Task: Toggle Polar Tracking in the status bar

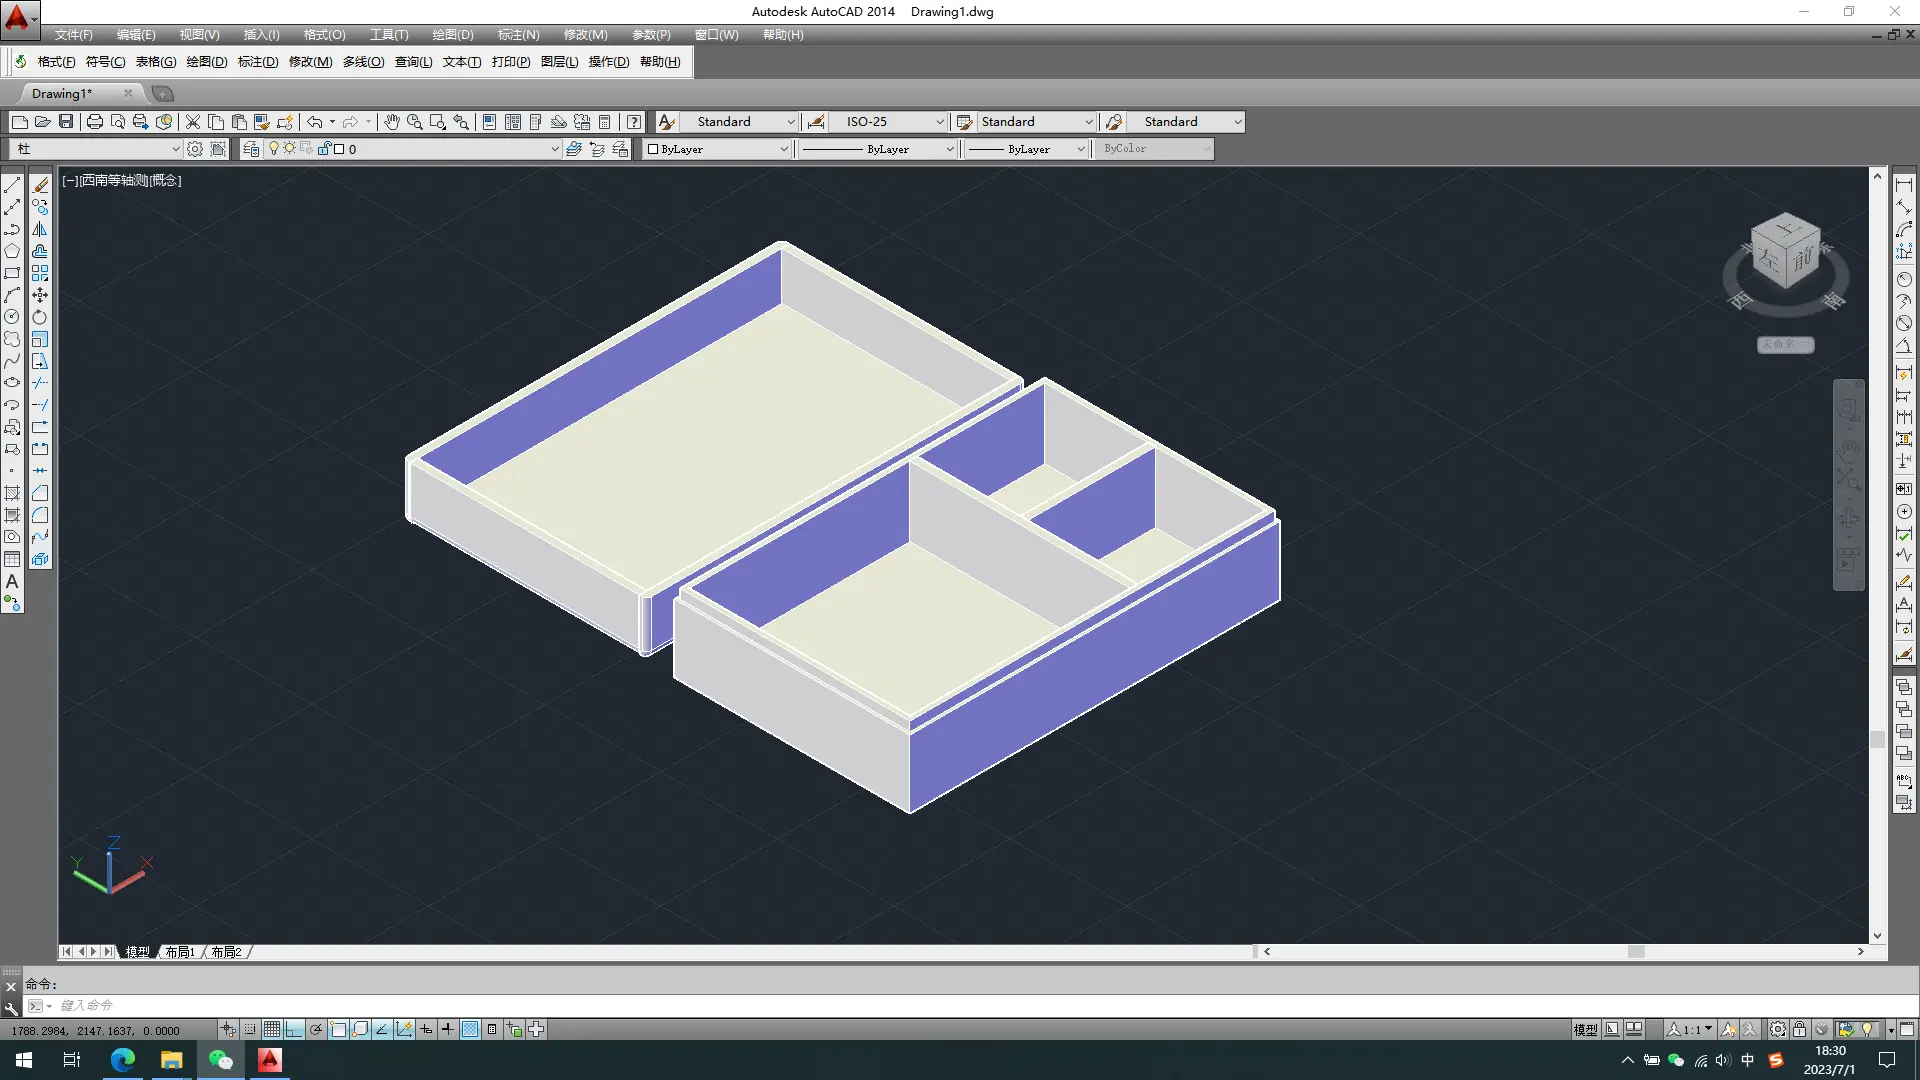Action: (x=316, y=1029)
